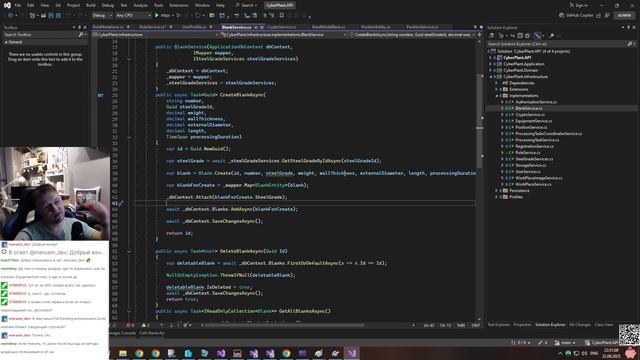Click the Search box in title bar
640x360 pixels.
247,5
